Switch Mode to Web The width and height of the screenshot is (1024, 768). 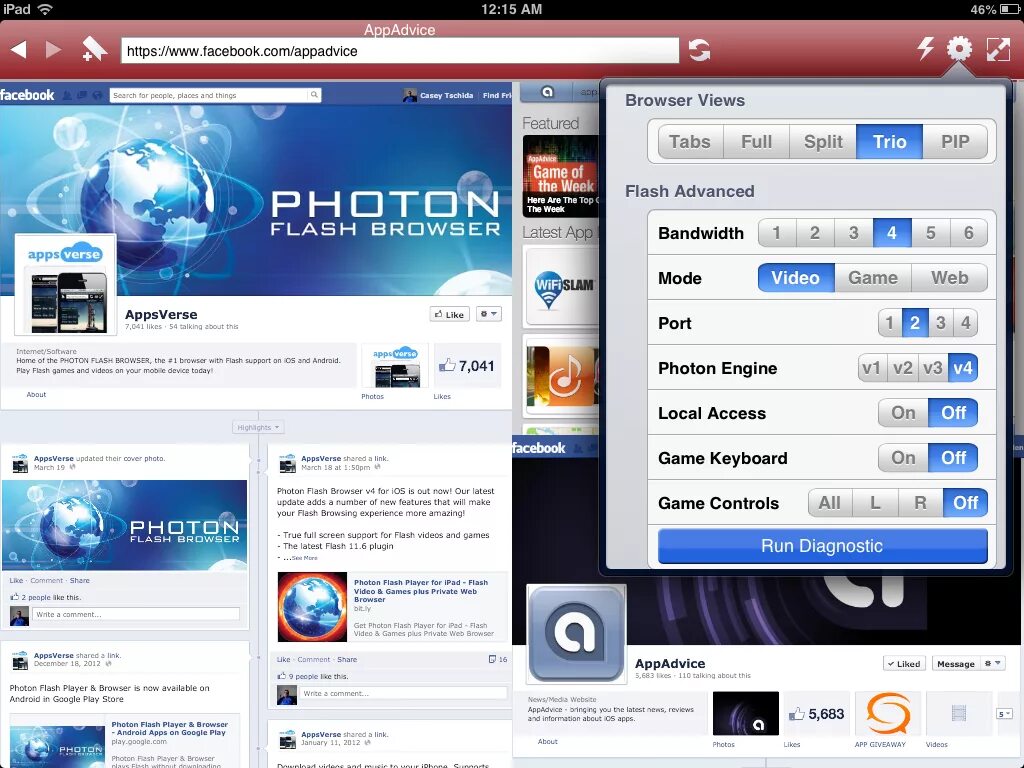(950, 278)
